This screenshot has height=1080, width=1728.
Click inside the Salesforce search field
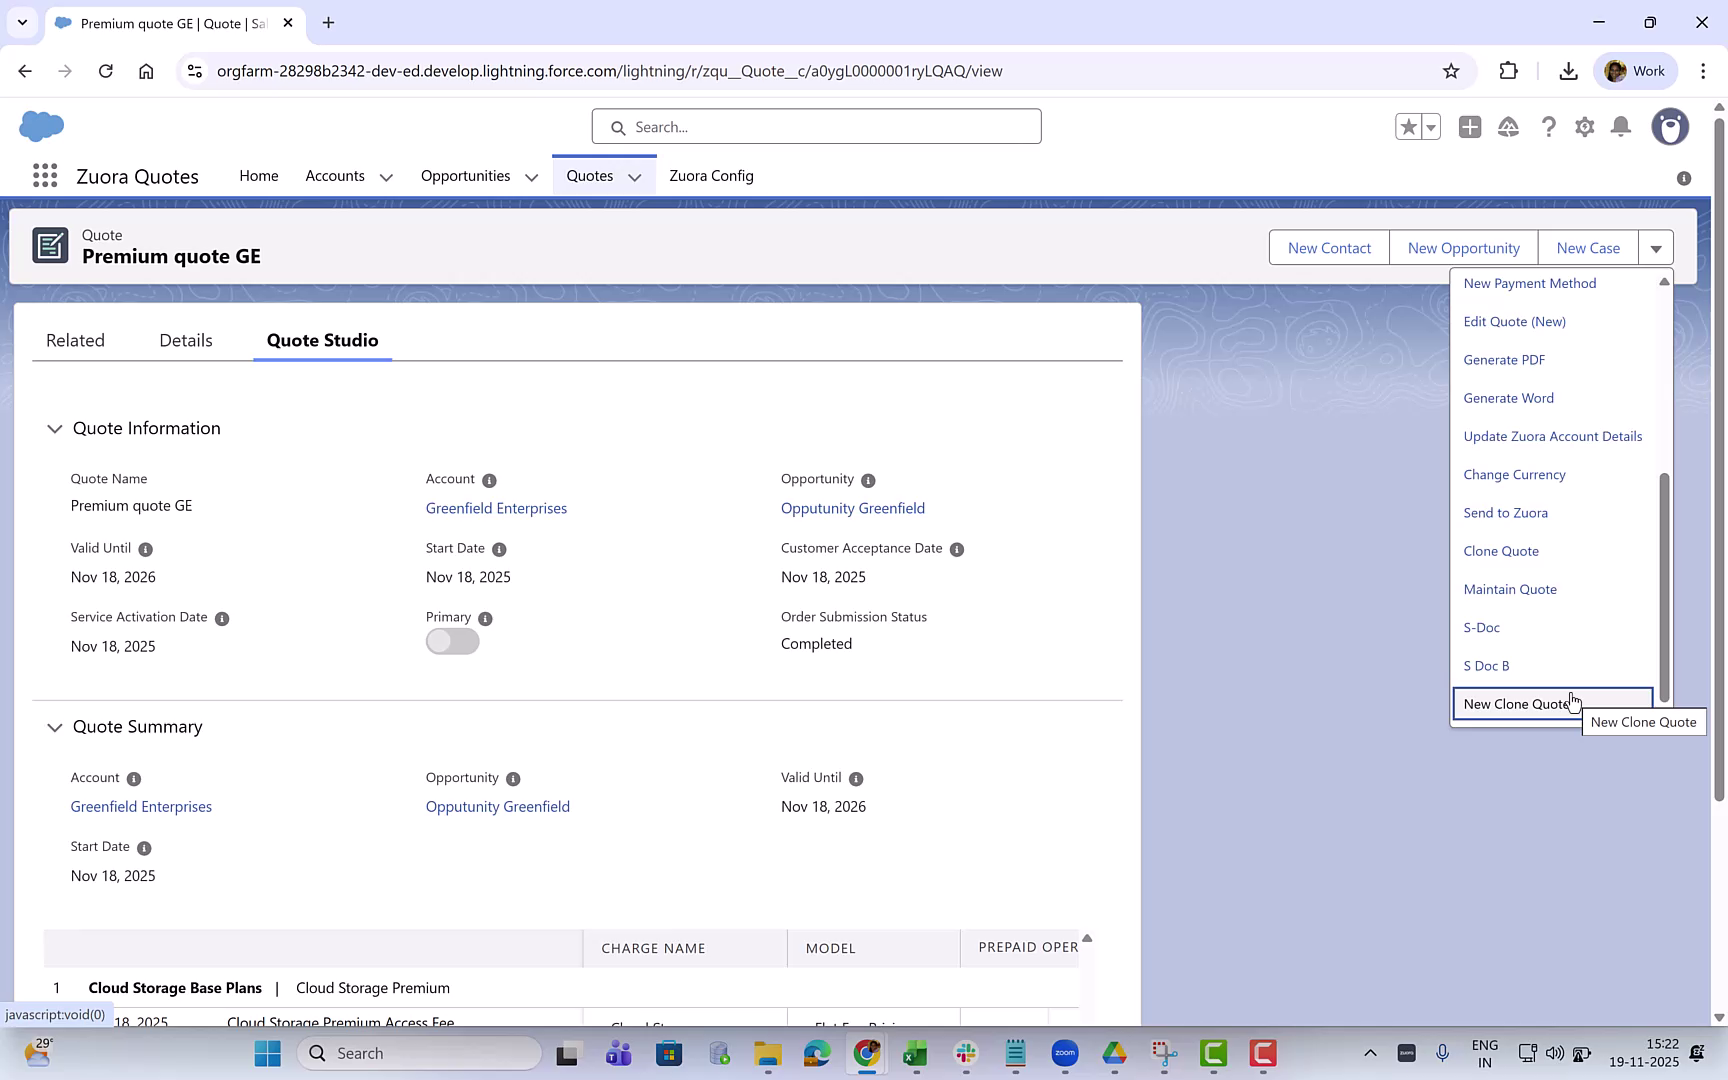(816, 127)
